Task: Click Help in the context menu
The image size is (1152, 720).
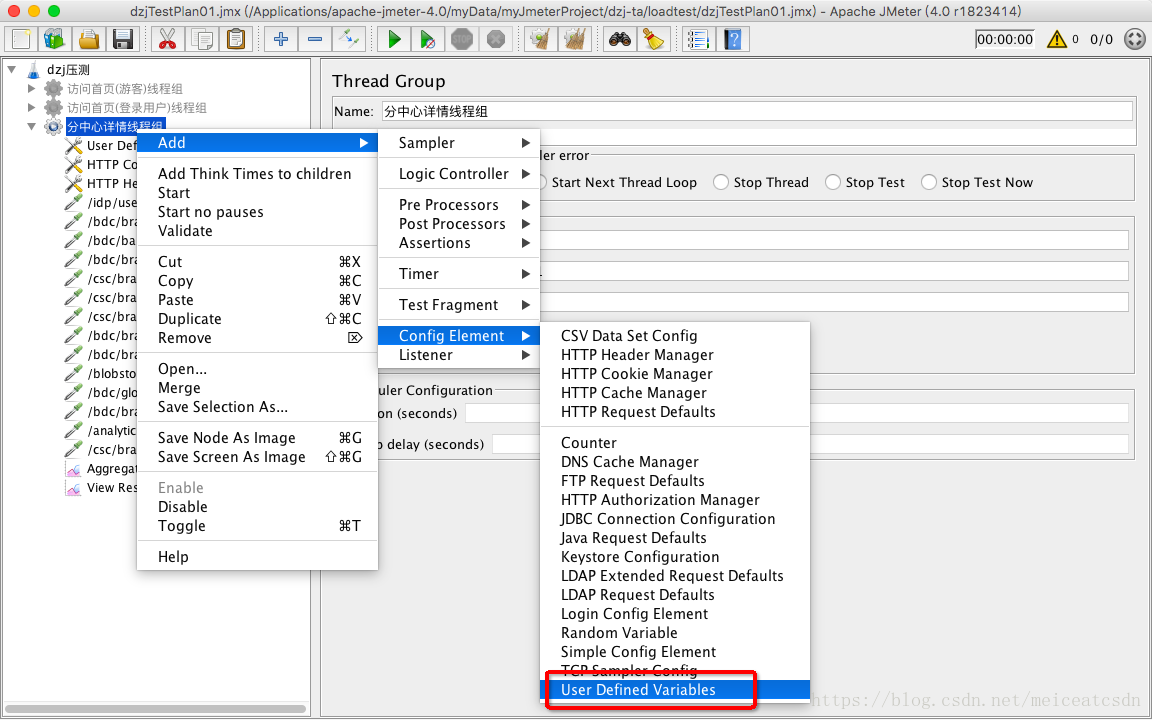Action: (x=257, y=557)
